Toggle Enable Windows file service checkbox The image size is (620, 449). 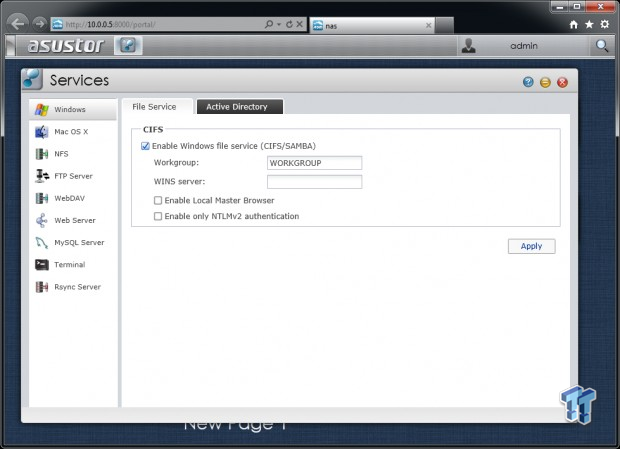[x=145, y=146]
